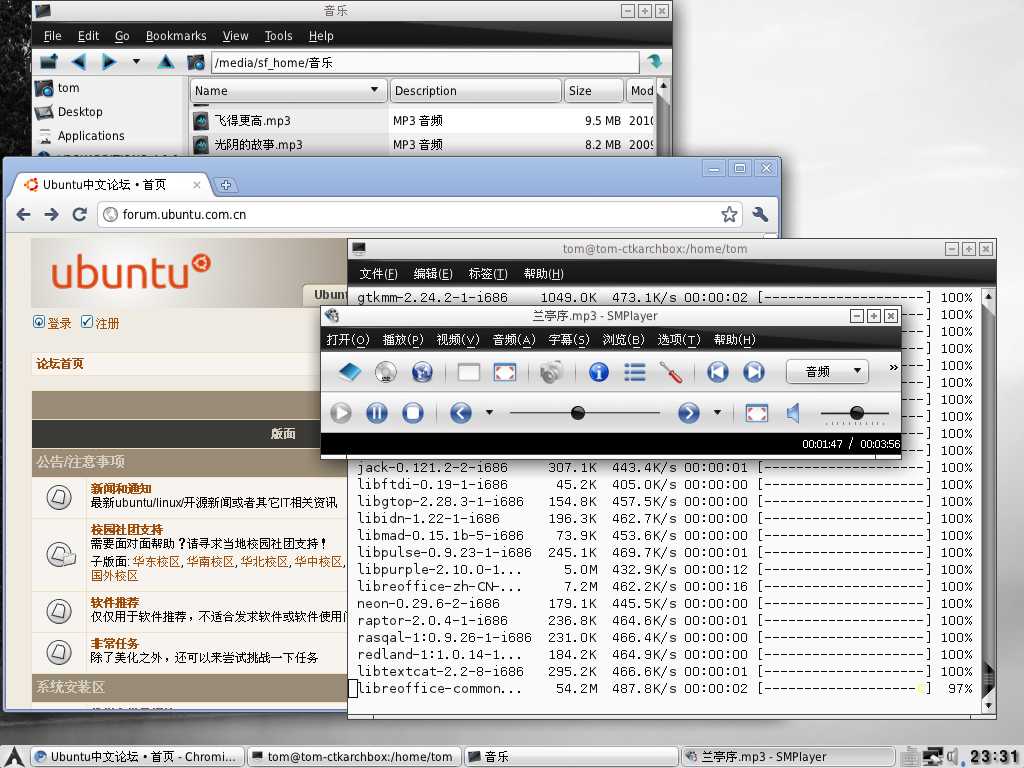Viewport: 1024px width, 768px height.
Task: Click the go/jump arrow next to path bar
Action: [654, 62]
